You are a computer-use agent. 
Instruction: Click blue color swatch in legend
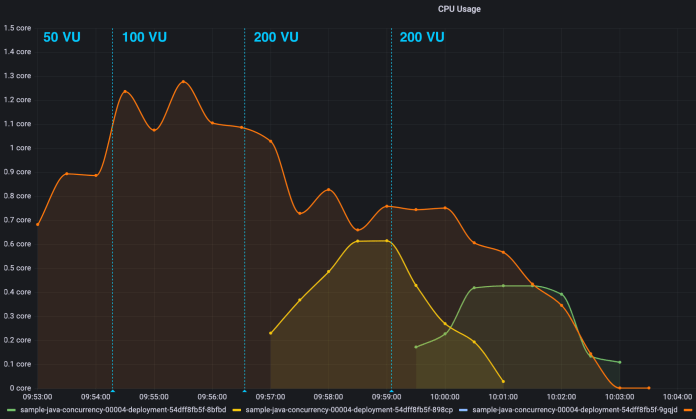[465, 410]
